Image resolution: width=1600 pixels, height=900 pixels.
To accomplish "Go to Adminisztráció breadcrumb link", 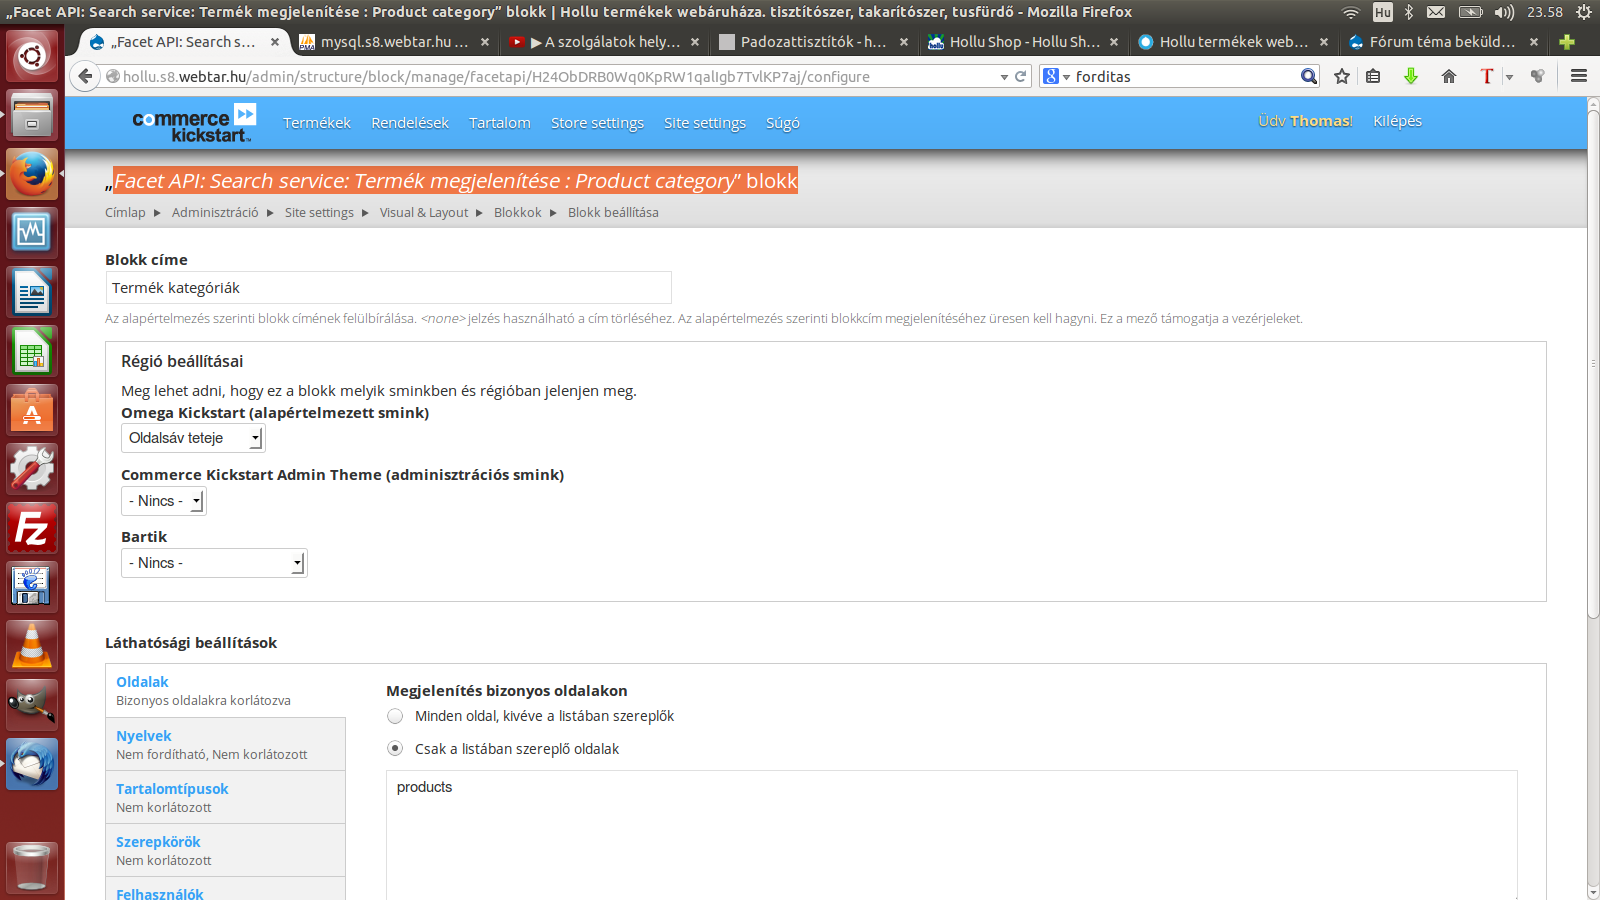I will click(x=215, y=212).
